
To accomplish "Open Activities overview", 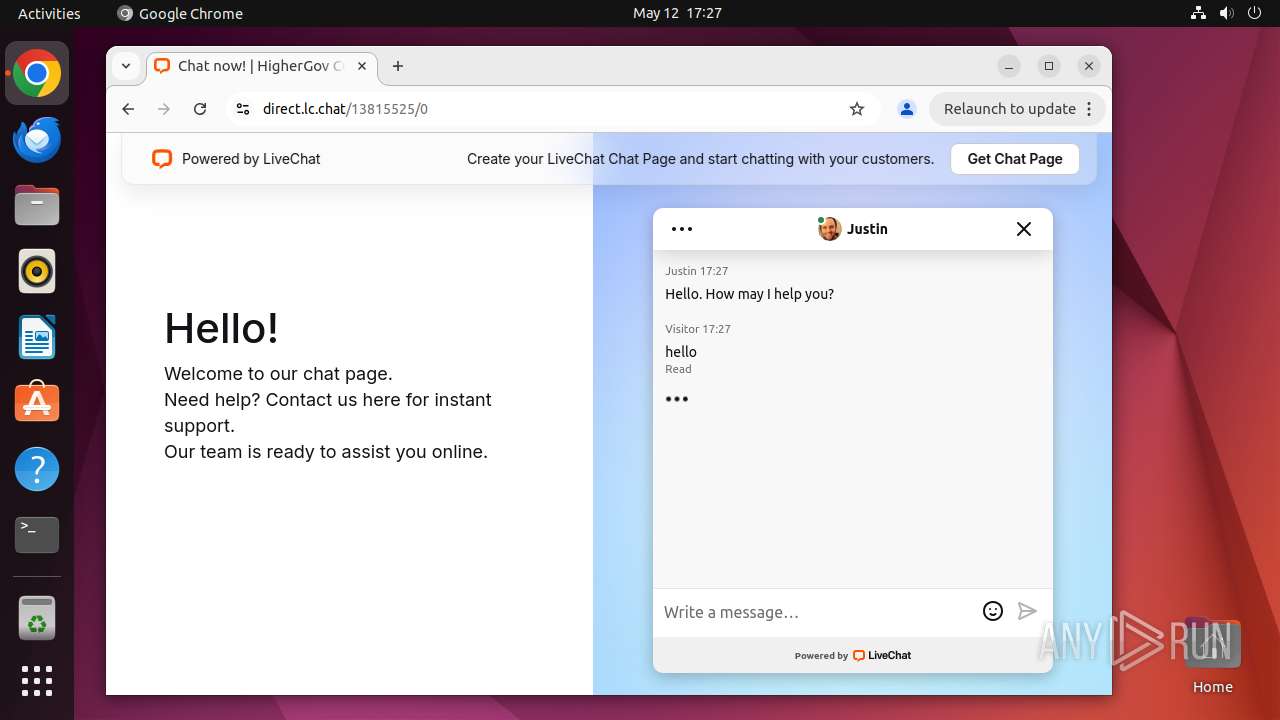I will [x=49, y=13].
